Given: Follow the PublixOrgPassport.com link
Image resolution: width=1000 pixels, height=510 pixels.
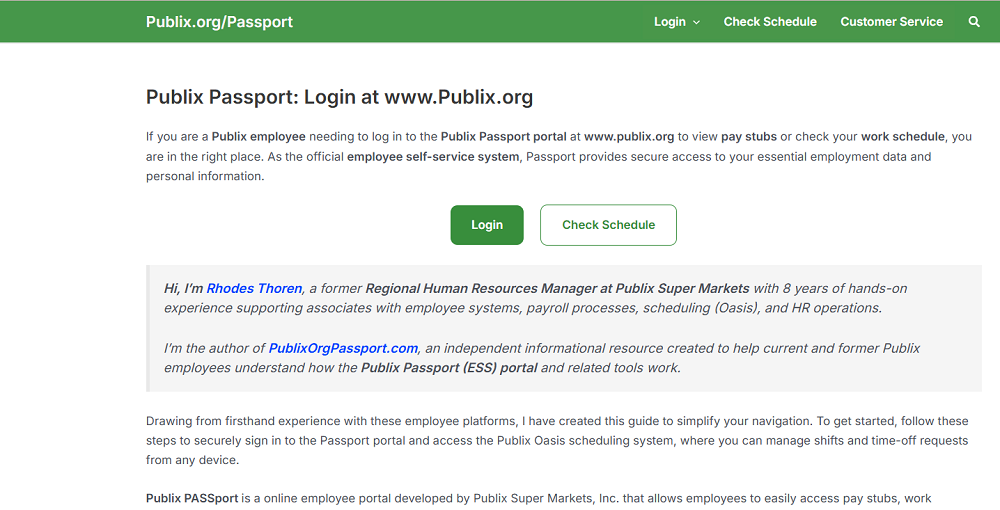Looking at the screenshot, I should 343,348.
